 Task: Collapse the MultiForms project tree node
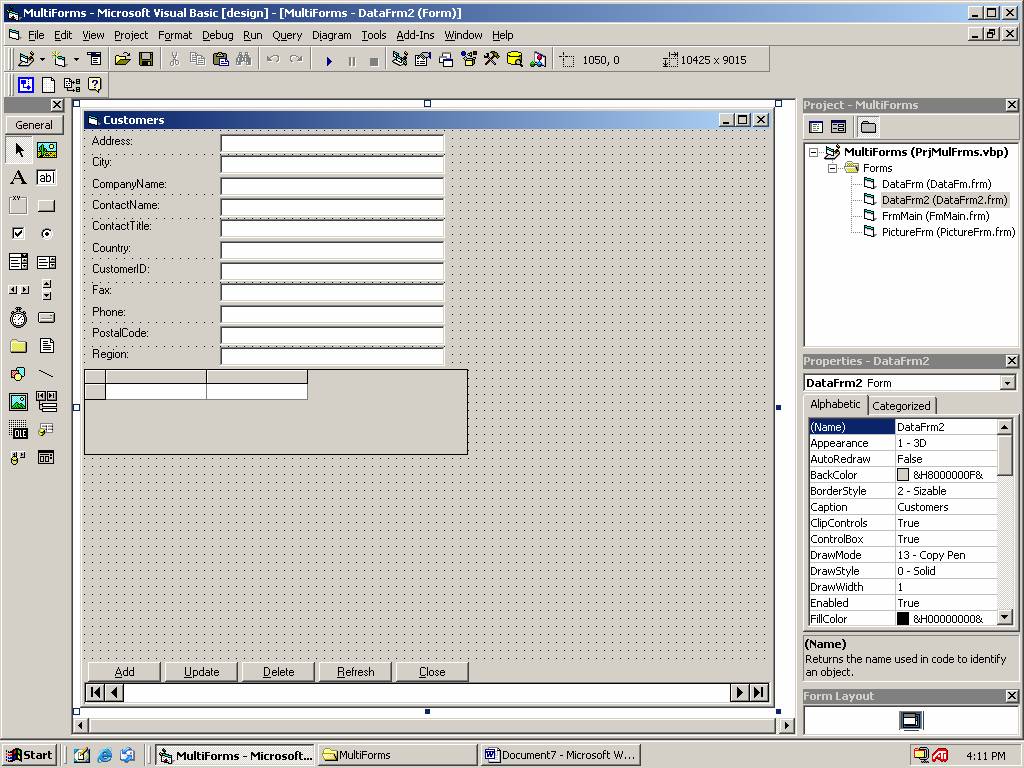tap(814, 152)
